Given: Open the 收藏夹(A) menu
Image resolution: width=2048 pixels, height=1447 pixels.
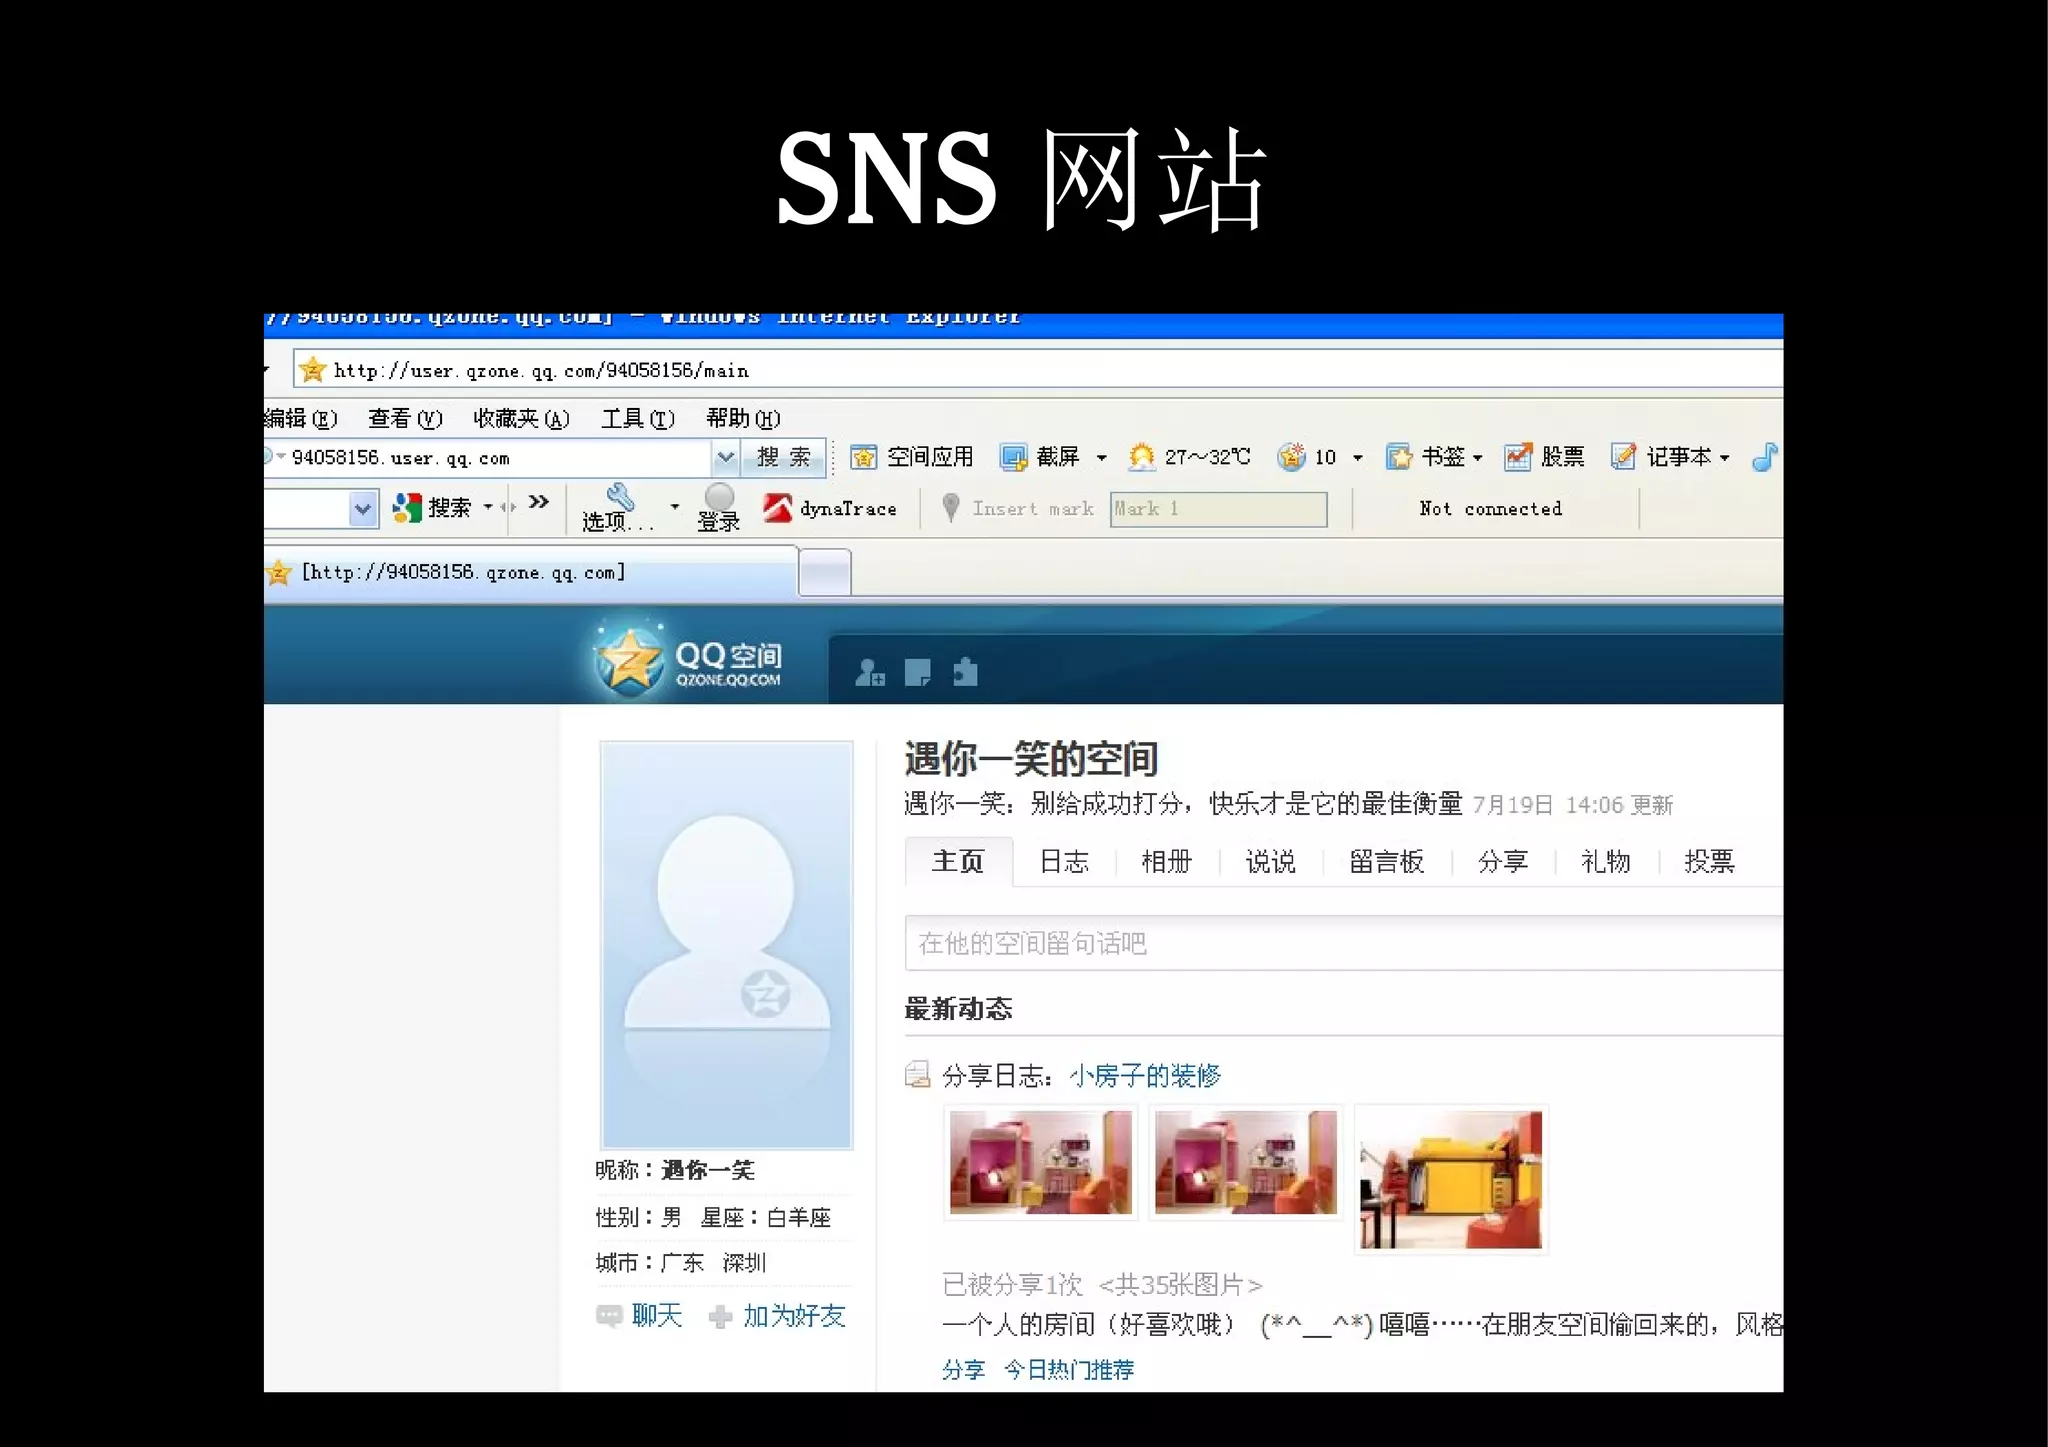Looking at the screenshot, I should tap(521, 418).
